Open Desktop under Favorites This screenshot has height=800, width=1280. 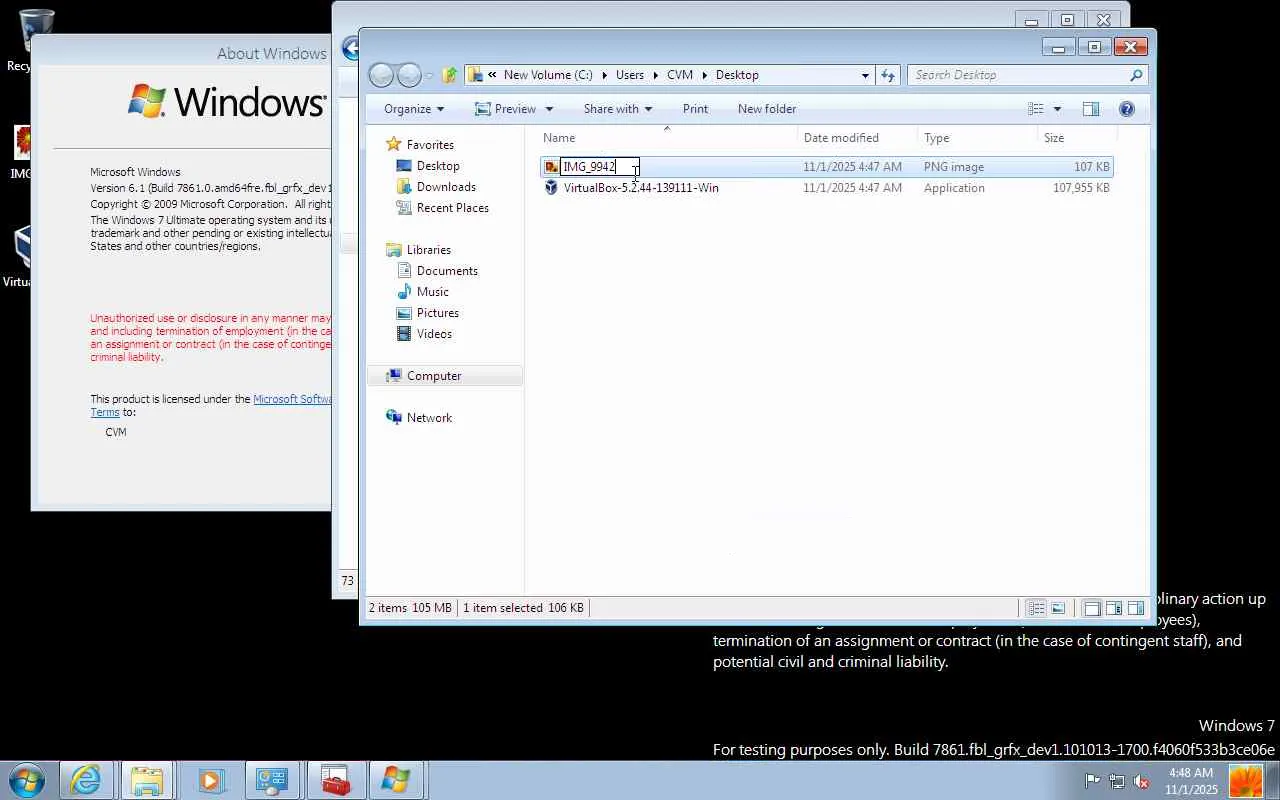(x=438, y=166)
